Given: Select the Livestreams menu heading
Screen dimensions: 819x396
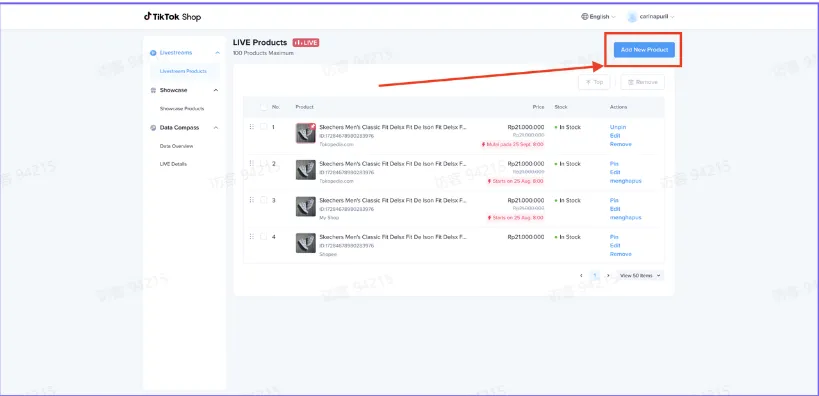Looking at the screenshot, I should pyautogui.click(x=176, y=53).
